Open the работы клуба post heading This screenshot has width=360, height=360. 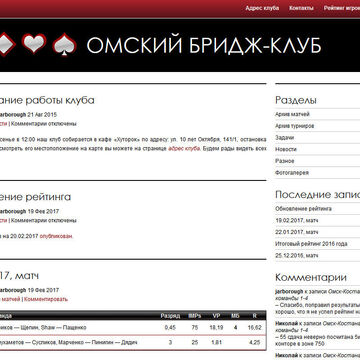(x=47, y=100)
